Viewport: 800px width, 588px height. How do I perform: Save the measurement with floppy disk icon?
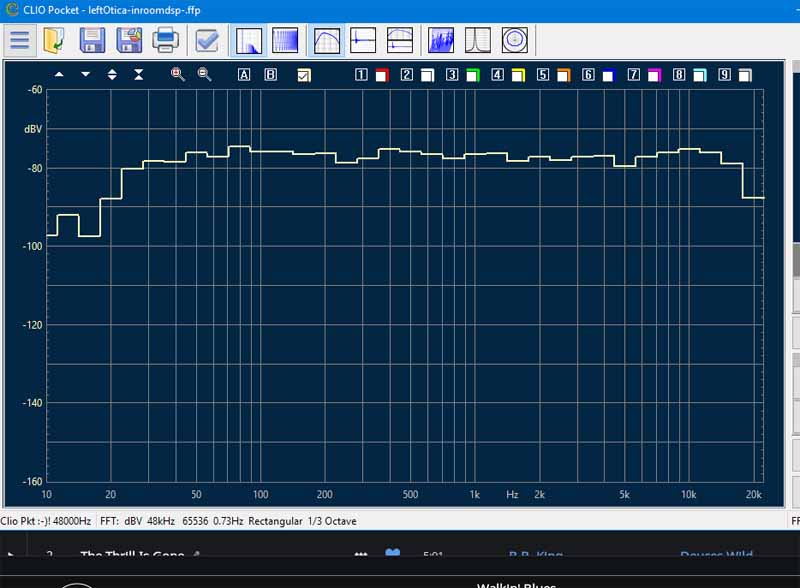92,40
